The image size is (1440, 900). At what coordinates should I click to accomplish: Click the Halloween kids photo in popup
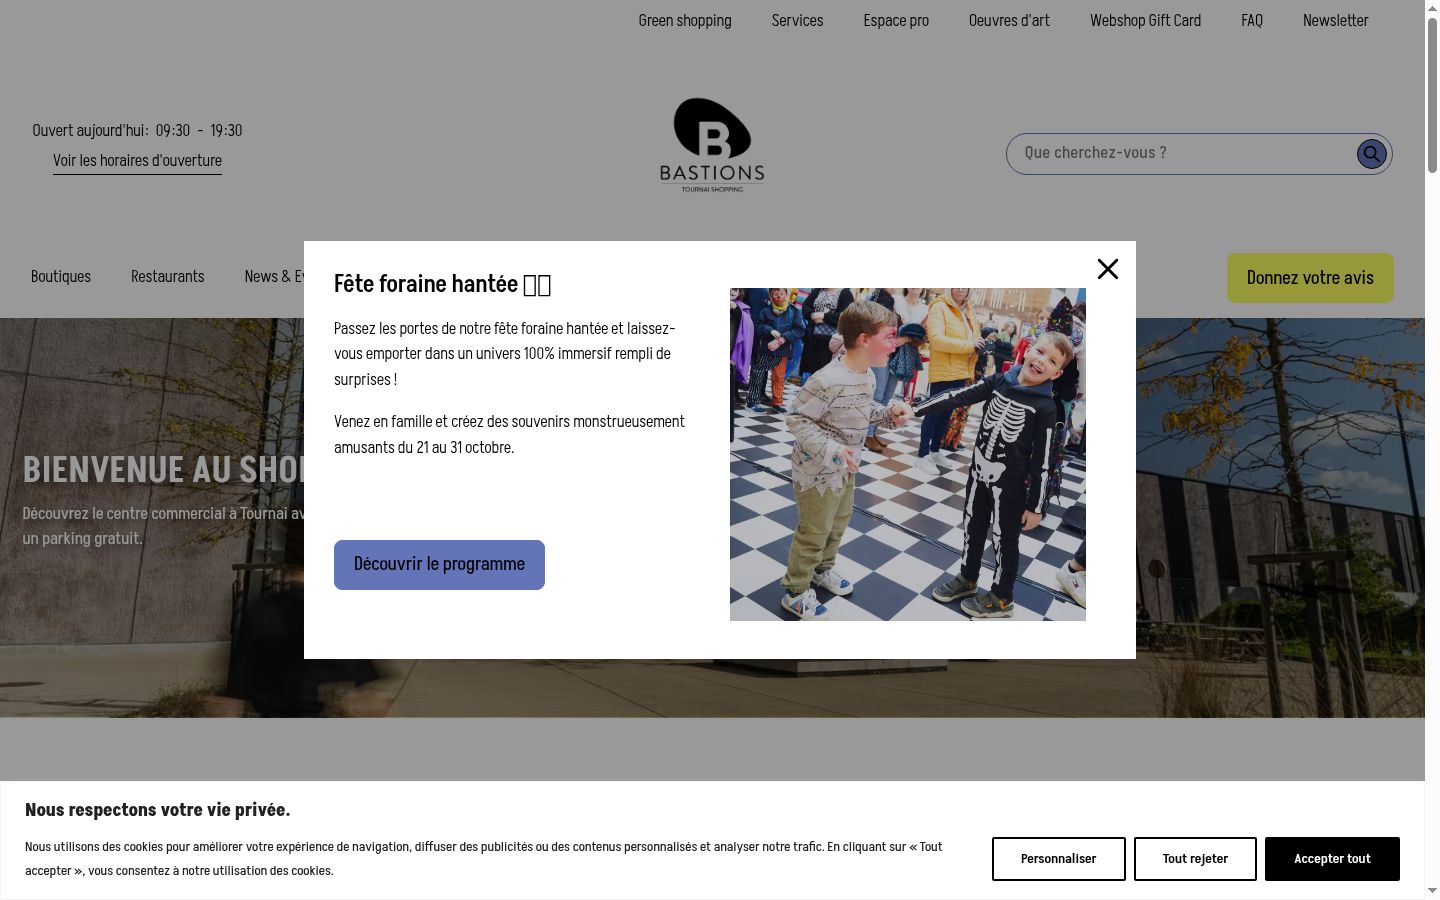[908, 454]
